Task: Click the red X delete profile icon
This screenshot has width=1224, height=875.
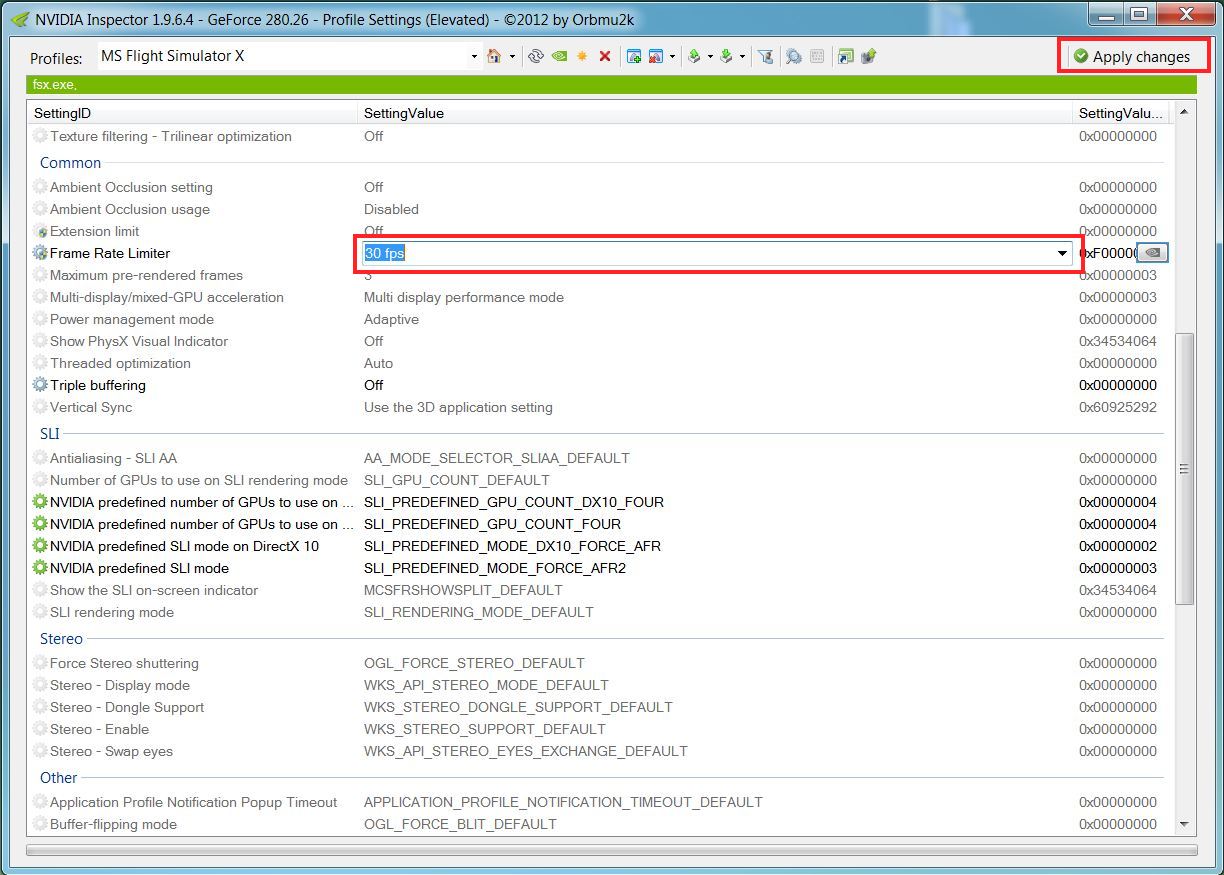Action: (605, 57)
